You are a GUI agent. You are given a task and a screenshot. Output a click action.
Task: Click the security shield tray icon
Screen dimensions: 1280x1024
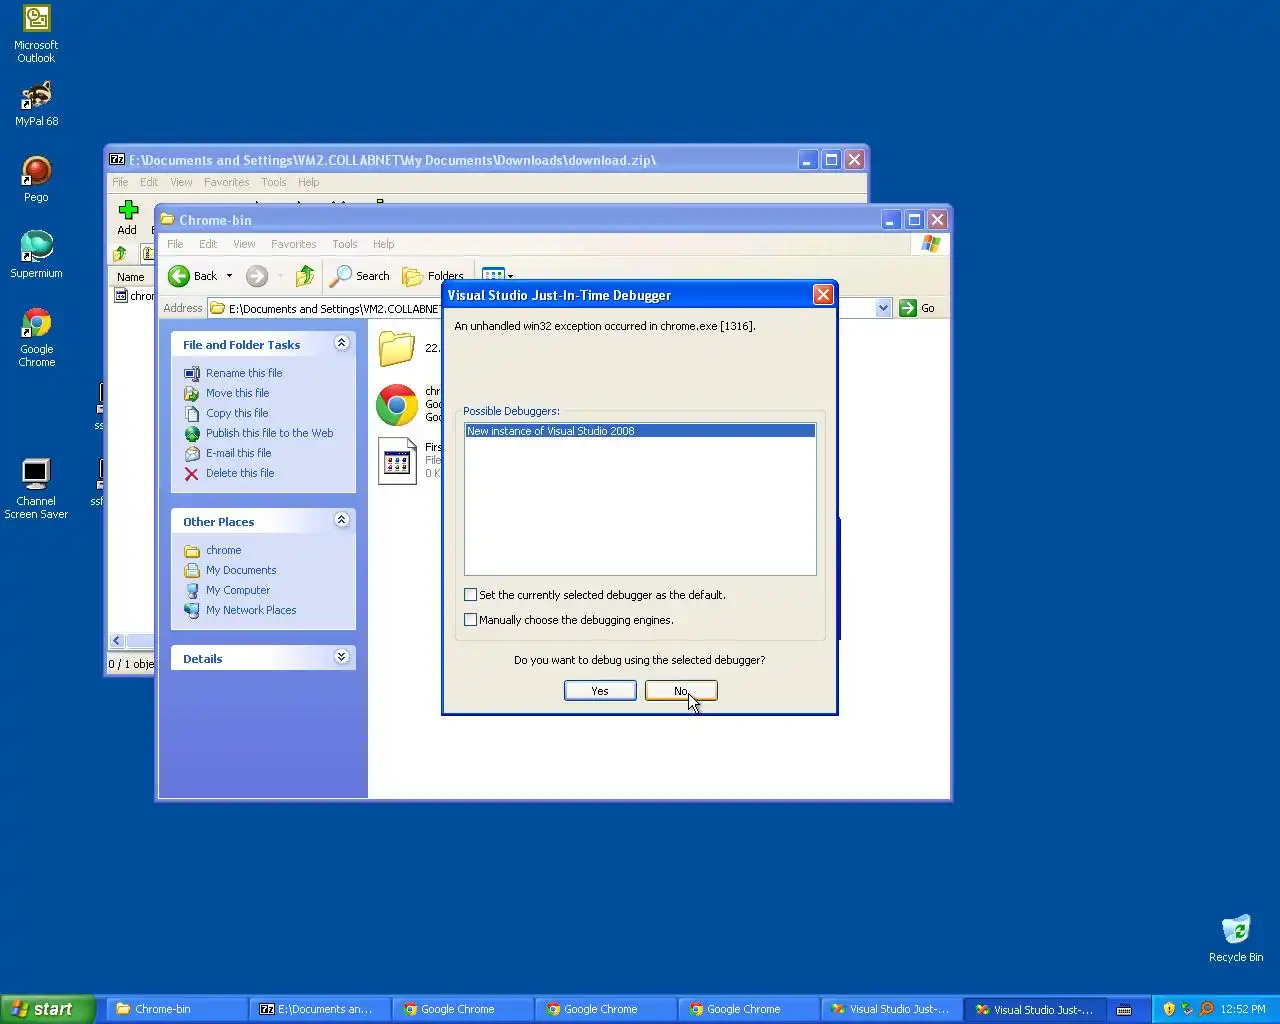pos(1169,1009)
